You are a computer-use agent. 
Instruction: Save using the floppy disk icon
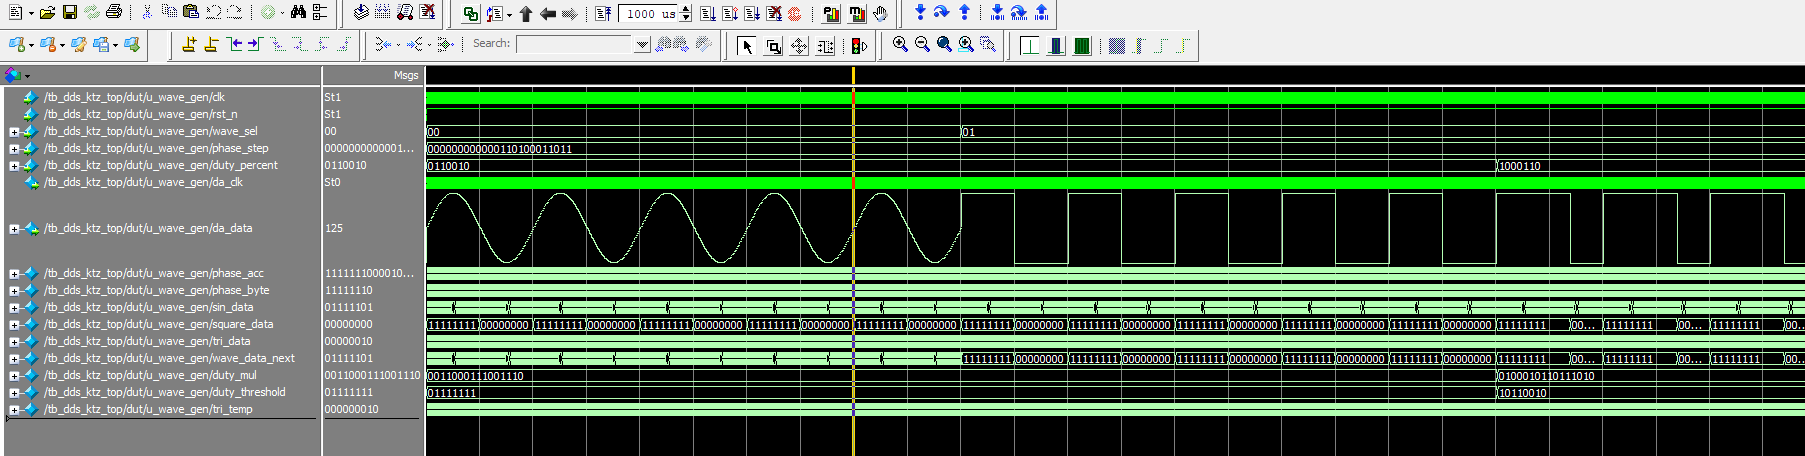point(69,13)
